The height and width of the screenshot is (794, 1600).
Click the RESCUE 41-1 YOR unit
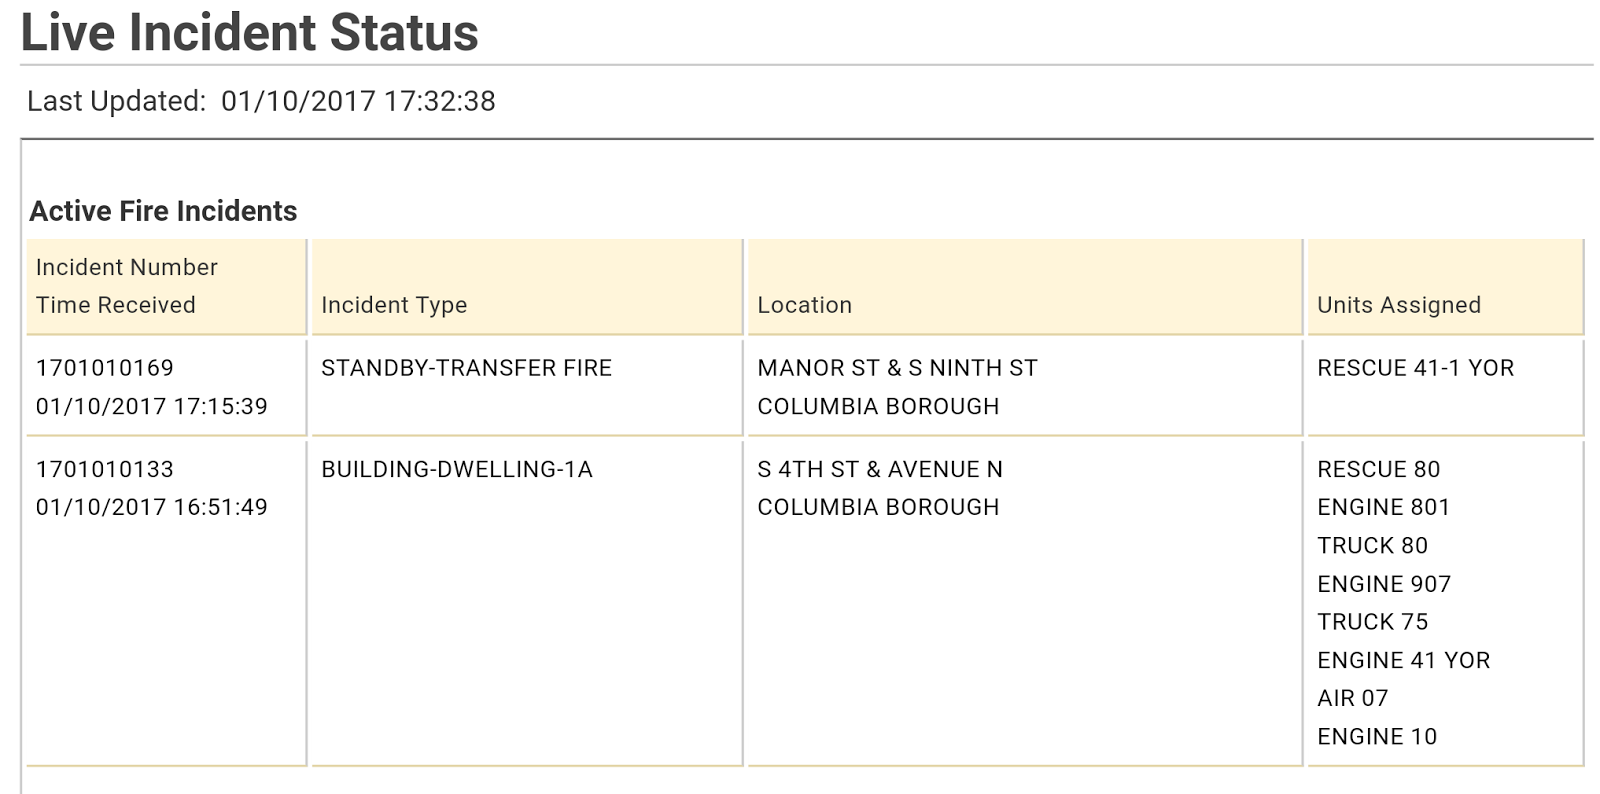1415,368
